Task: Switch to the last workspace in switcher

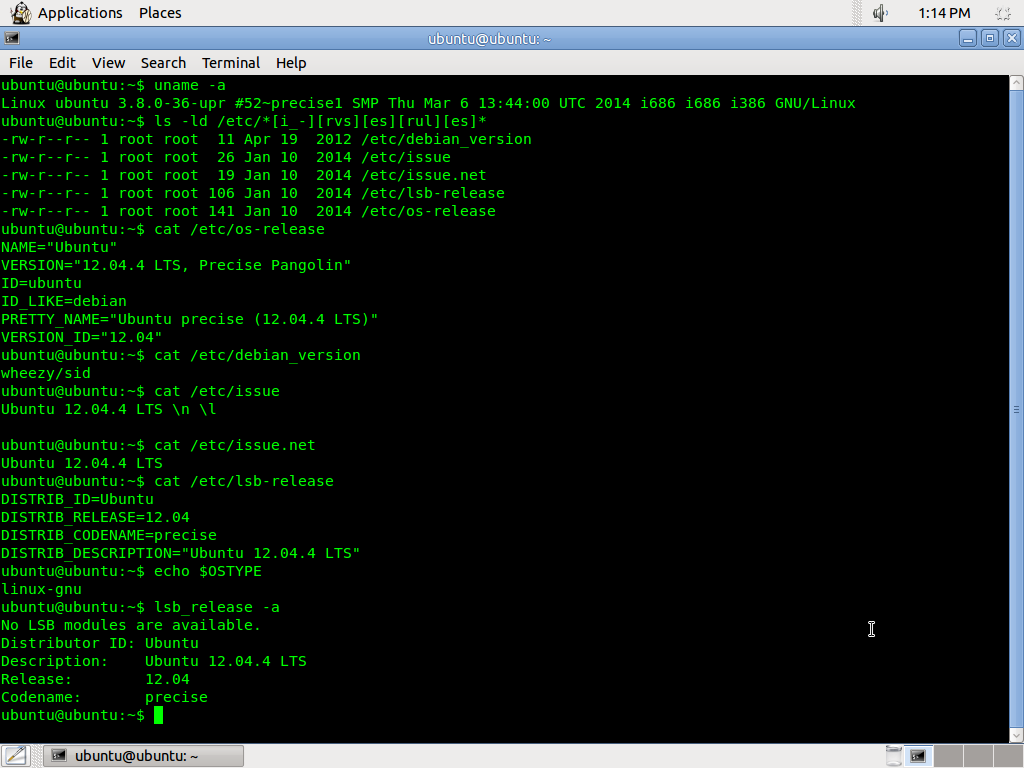Action: (1008, 756)
